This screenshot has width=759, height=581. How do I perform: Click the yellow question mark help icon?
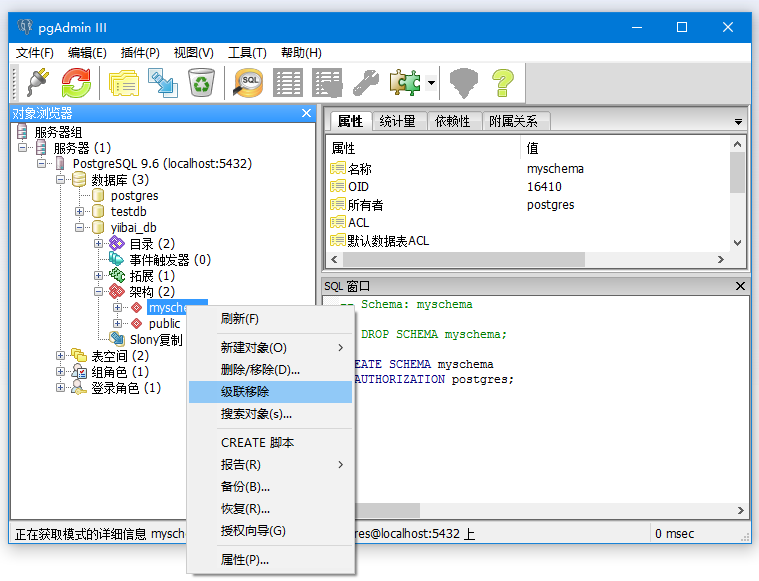[x=502, y=83]
